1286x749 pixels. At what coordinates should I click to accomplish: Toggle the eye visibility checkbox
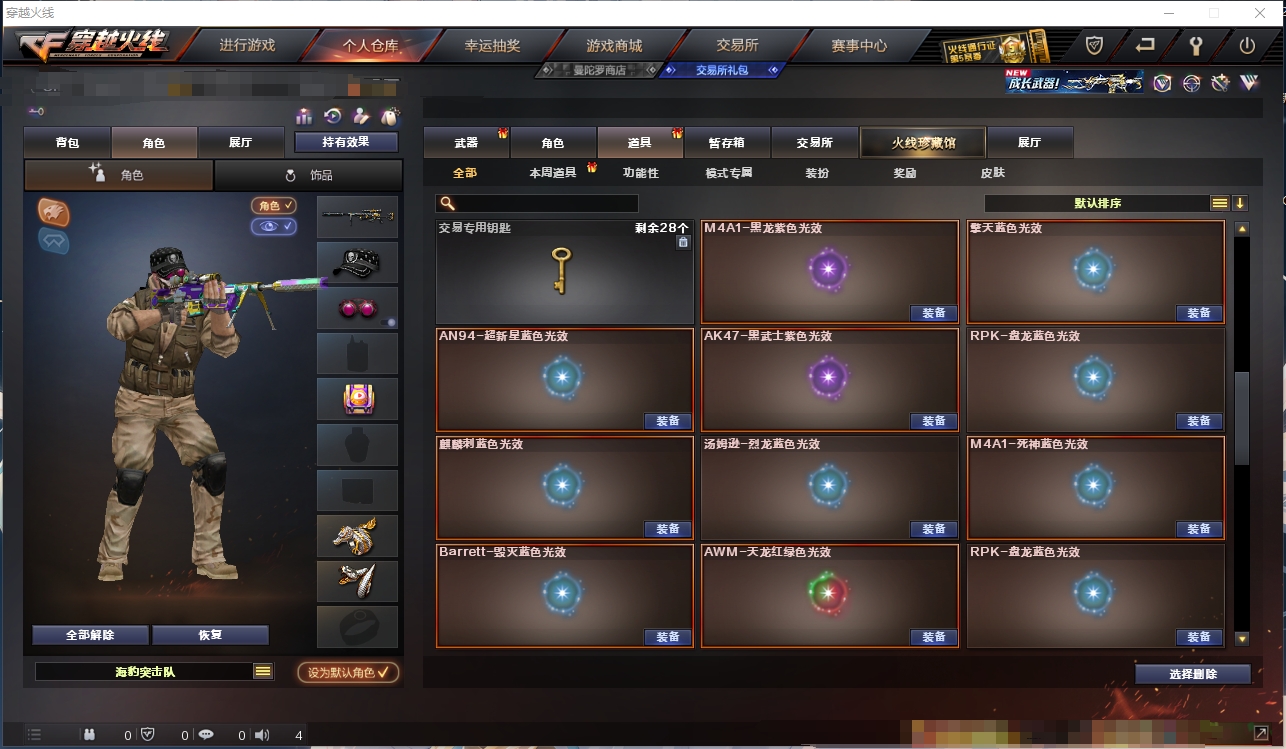(x=275, y=227)
